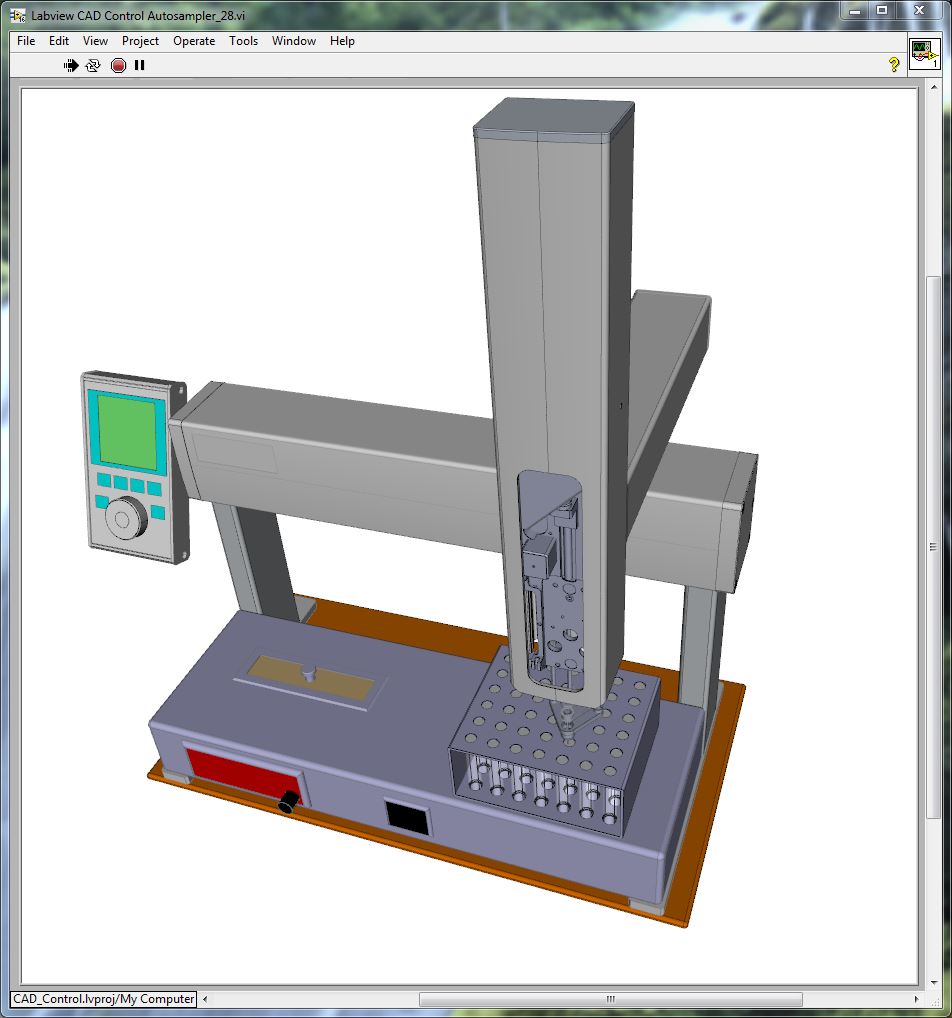
Task: Click the horizontal scrollbar right arrow
Action: [x=917, y=999]
